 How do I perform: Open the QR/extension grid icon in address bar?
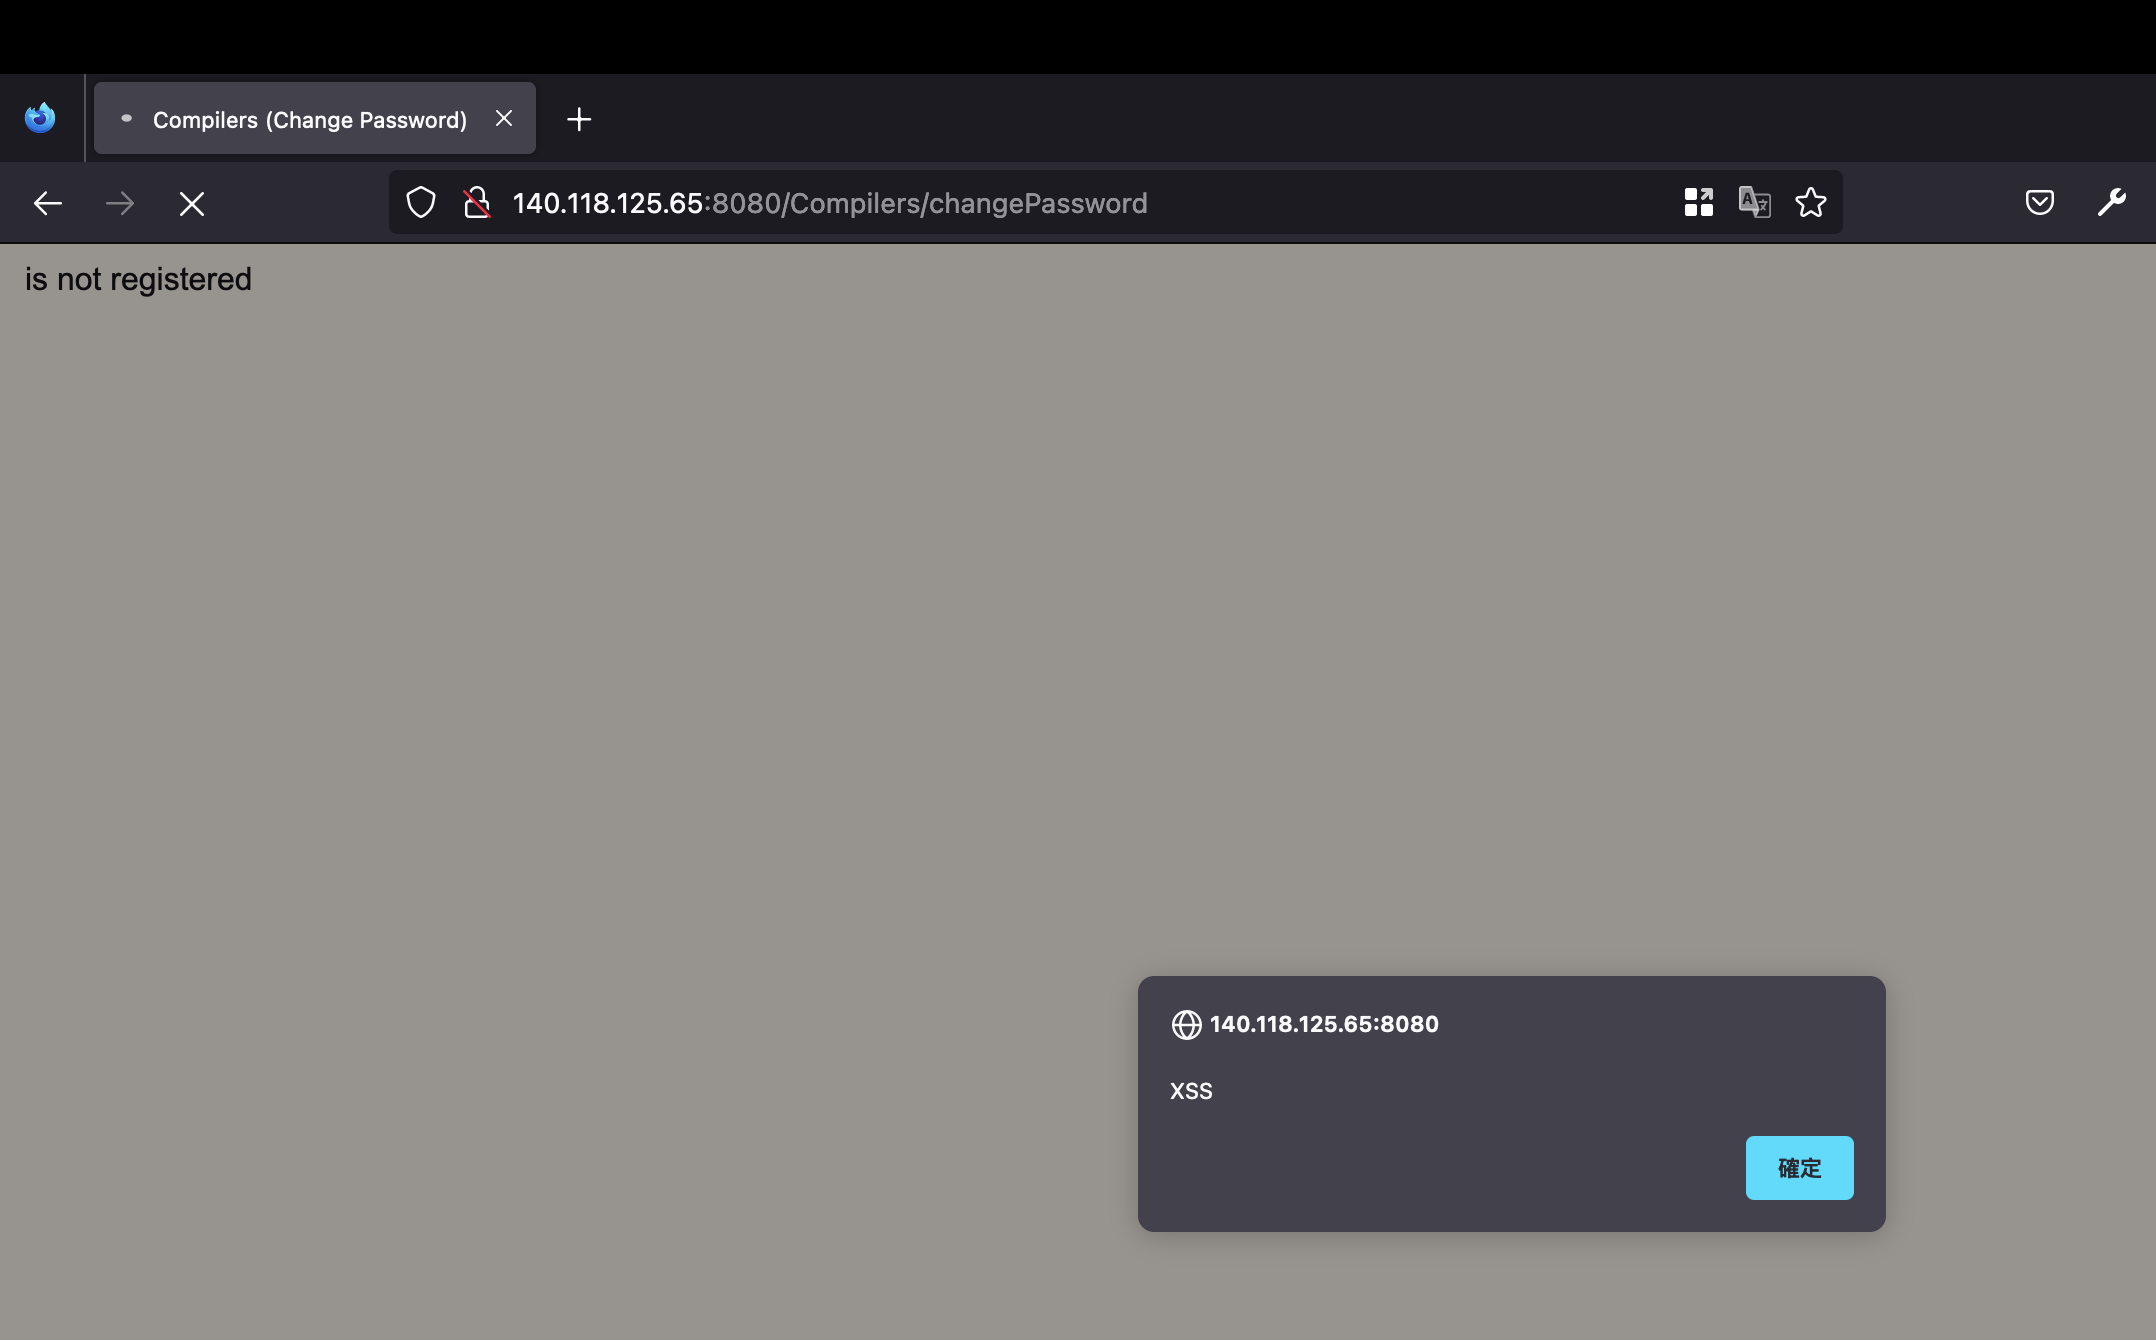pyautogui.click(x=1698, y=202)
